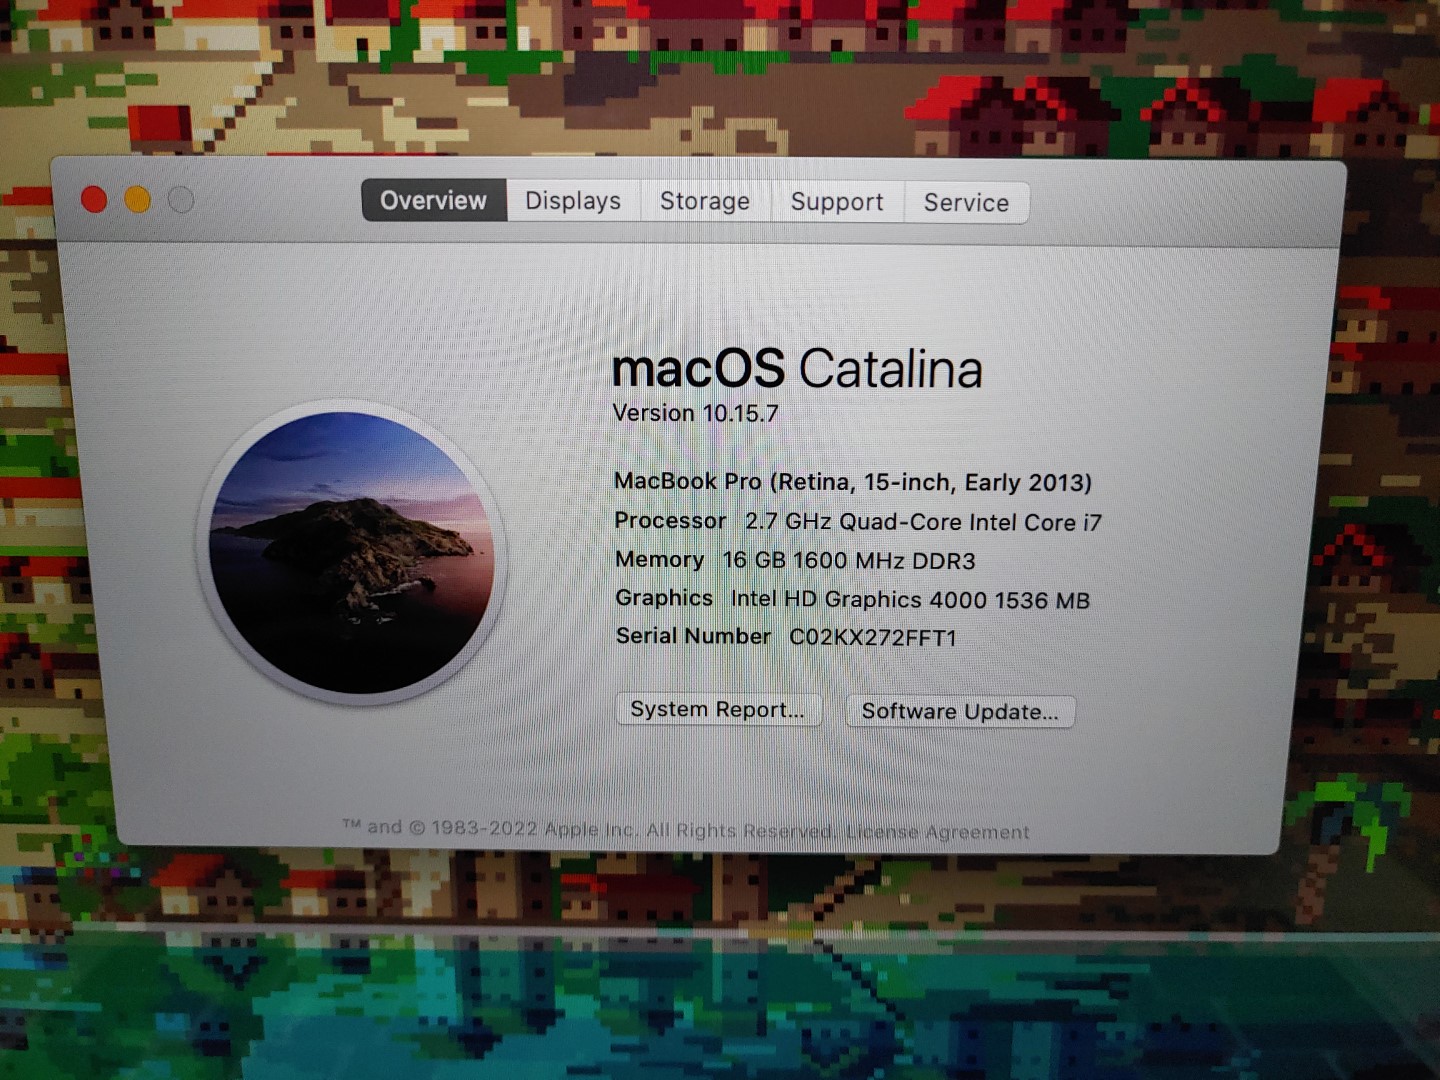Viewport: 1440px width, 1080px height.
Task: Open System Report
Action: coord(718,709)
